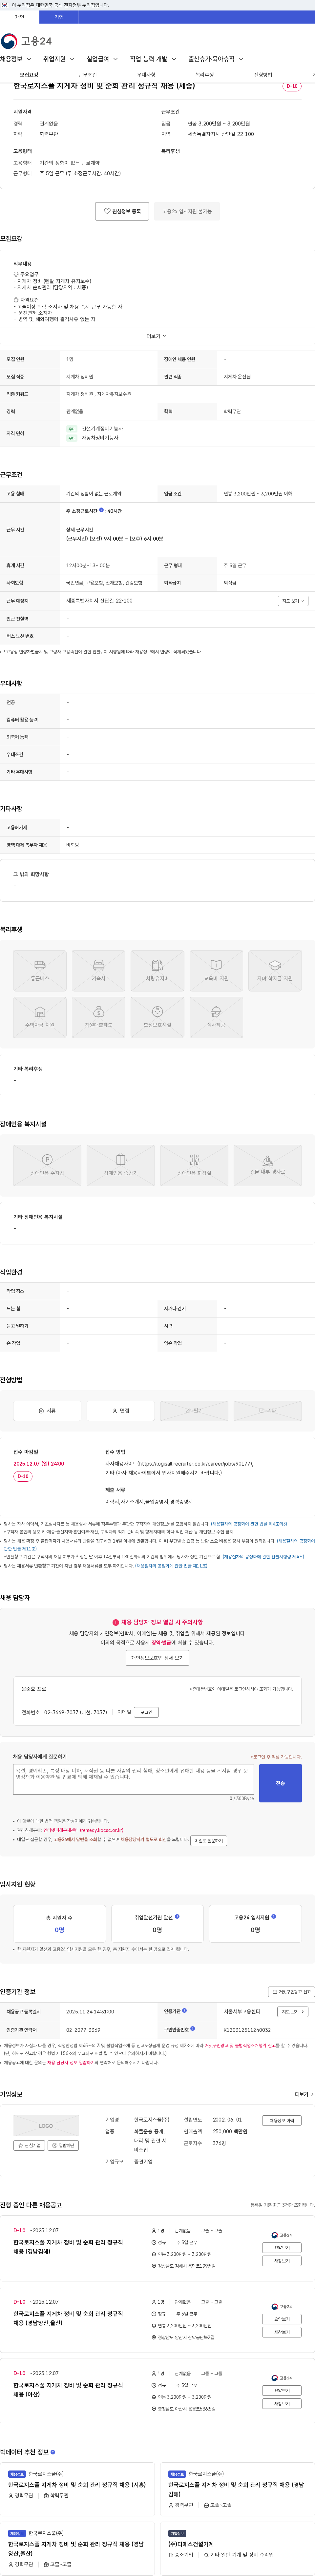Open the (아산) job posting title
Viewport: 315px width, 2576px height.
pos(68,2390)
